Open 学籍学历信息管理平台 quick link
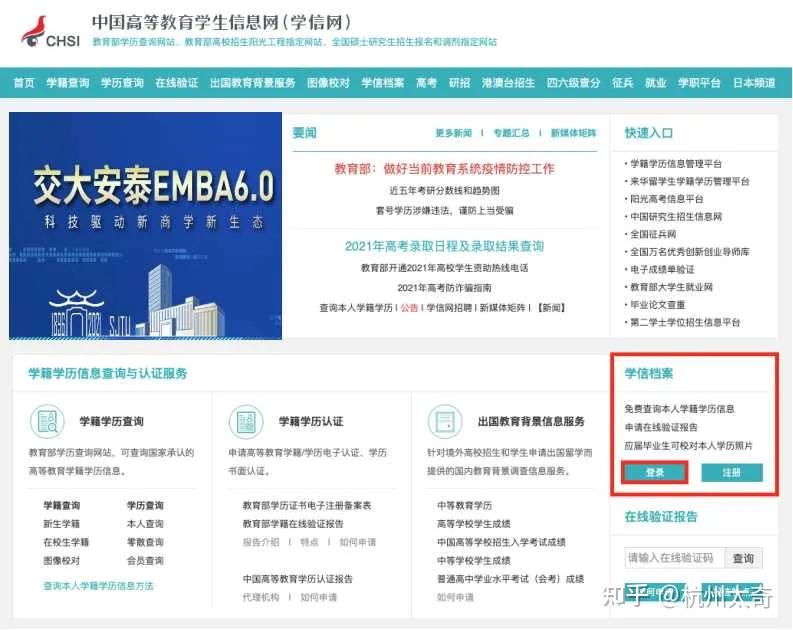Image resolution: width=793 pixels, height=630 pixels. click(x=676, y=163)
